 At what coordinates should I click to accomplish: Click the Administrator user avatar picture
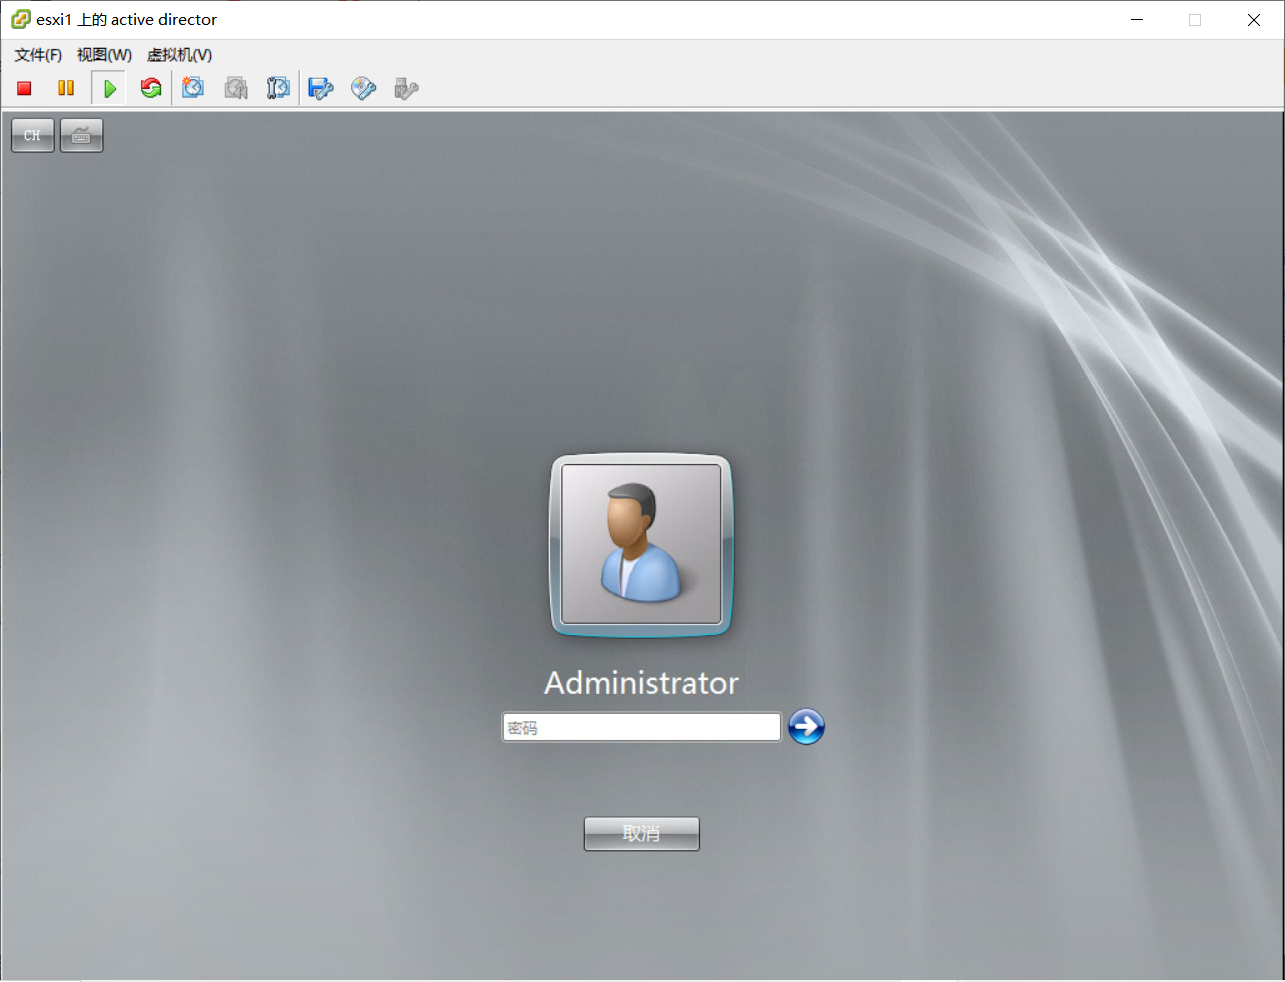click(x=641, y=545)
